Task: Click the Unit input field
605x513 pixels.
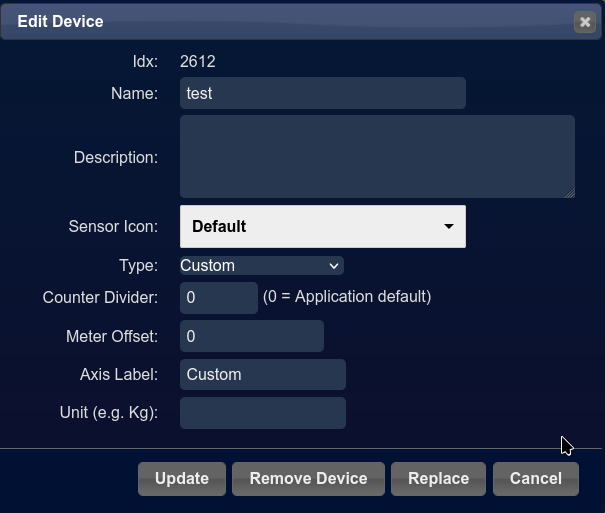Action: point(262,413)
